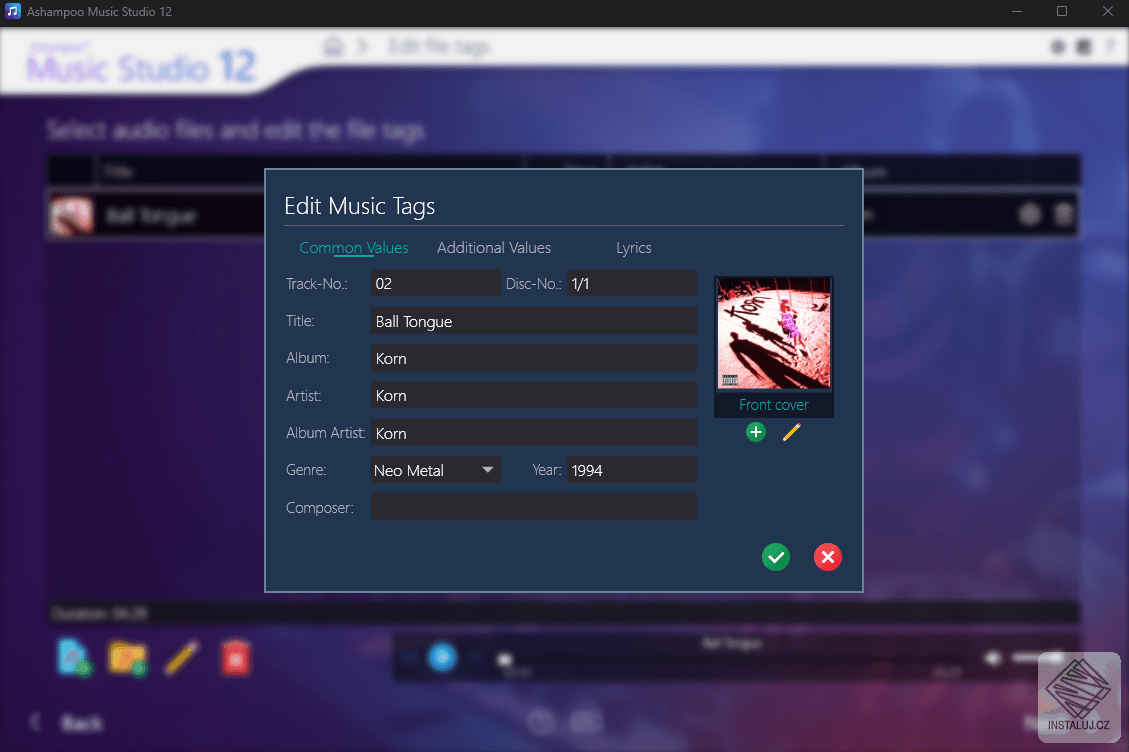Image resolution: width=1129 pixels, height=752 pixels.
Task: Click the add file icon in bottom toolbar
Action: 74,657
